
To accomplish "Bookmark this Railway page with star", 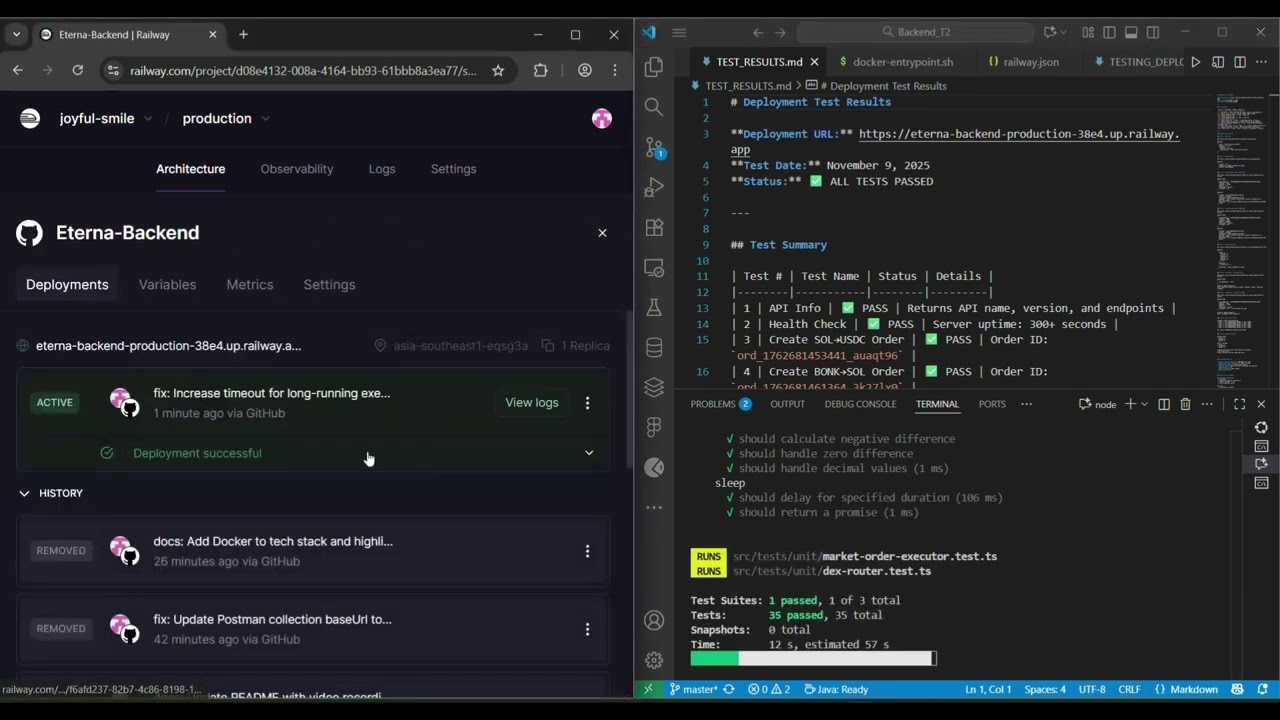I will tap(498, 70).
